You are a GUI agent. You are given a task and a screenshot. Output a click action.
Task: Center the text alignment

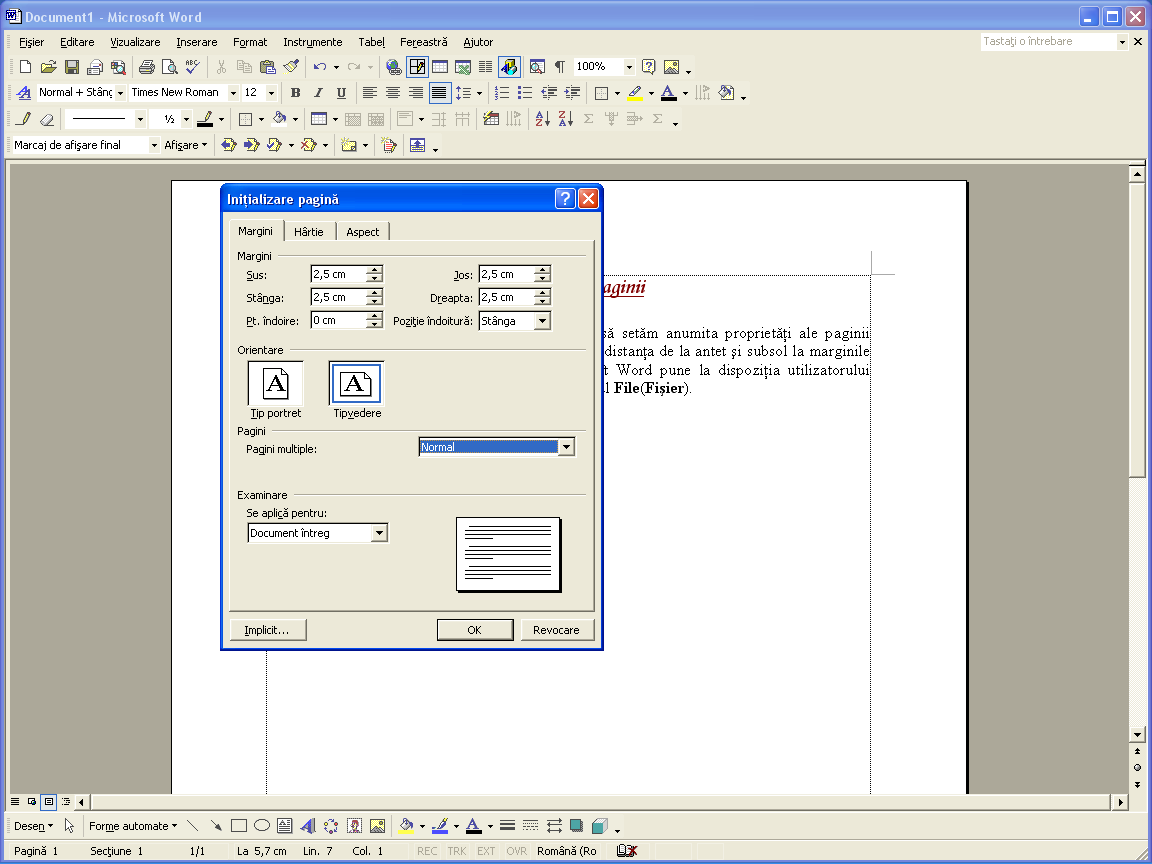(x=393, y=93)
